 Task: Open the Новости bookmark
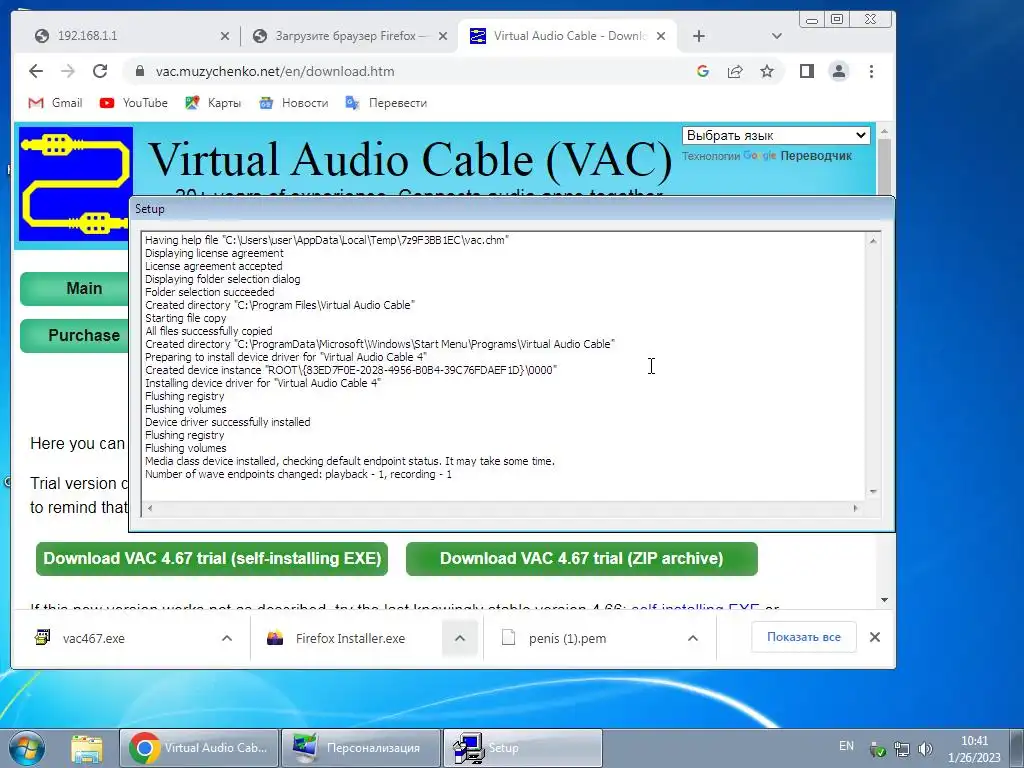(293, 103)
